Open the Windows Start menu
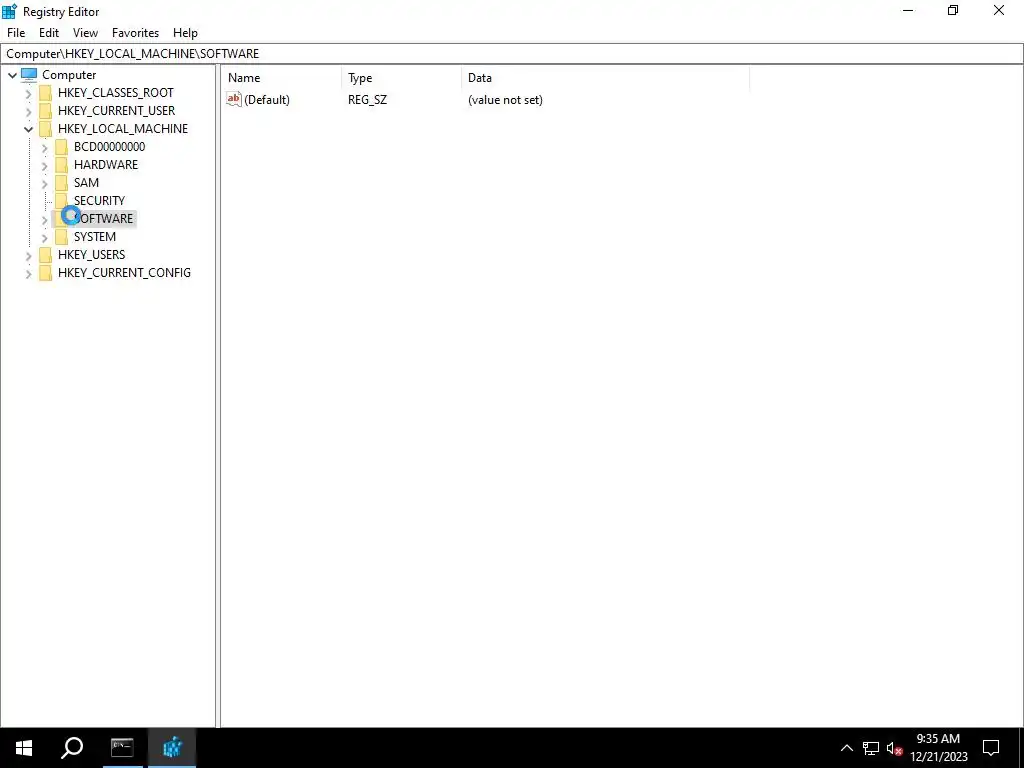 (x=24, y=748)
